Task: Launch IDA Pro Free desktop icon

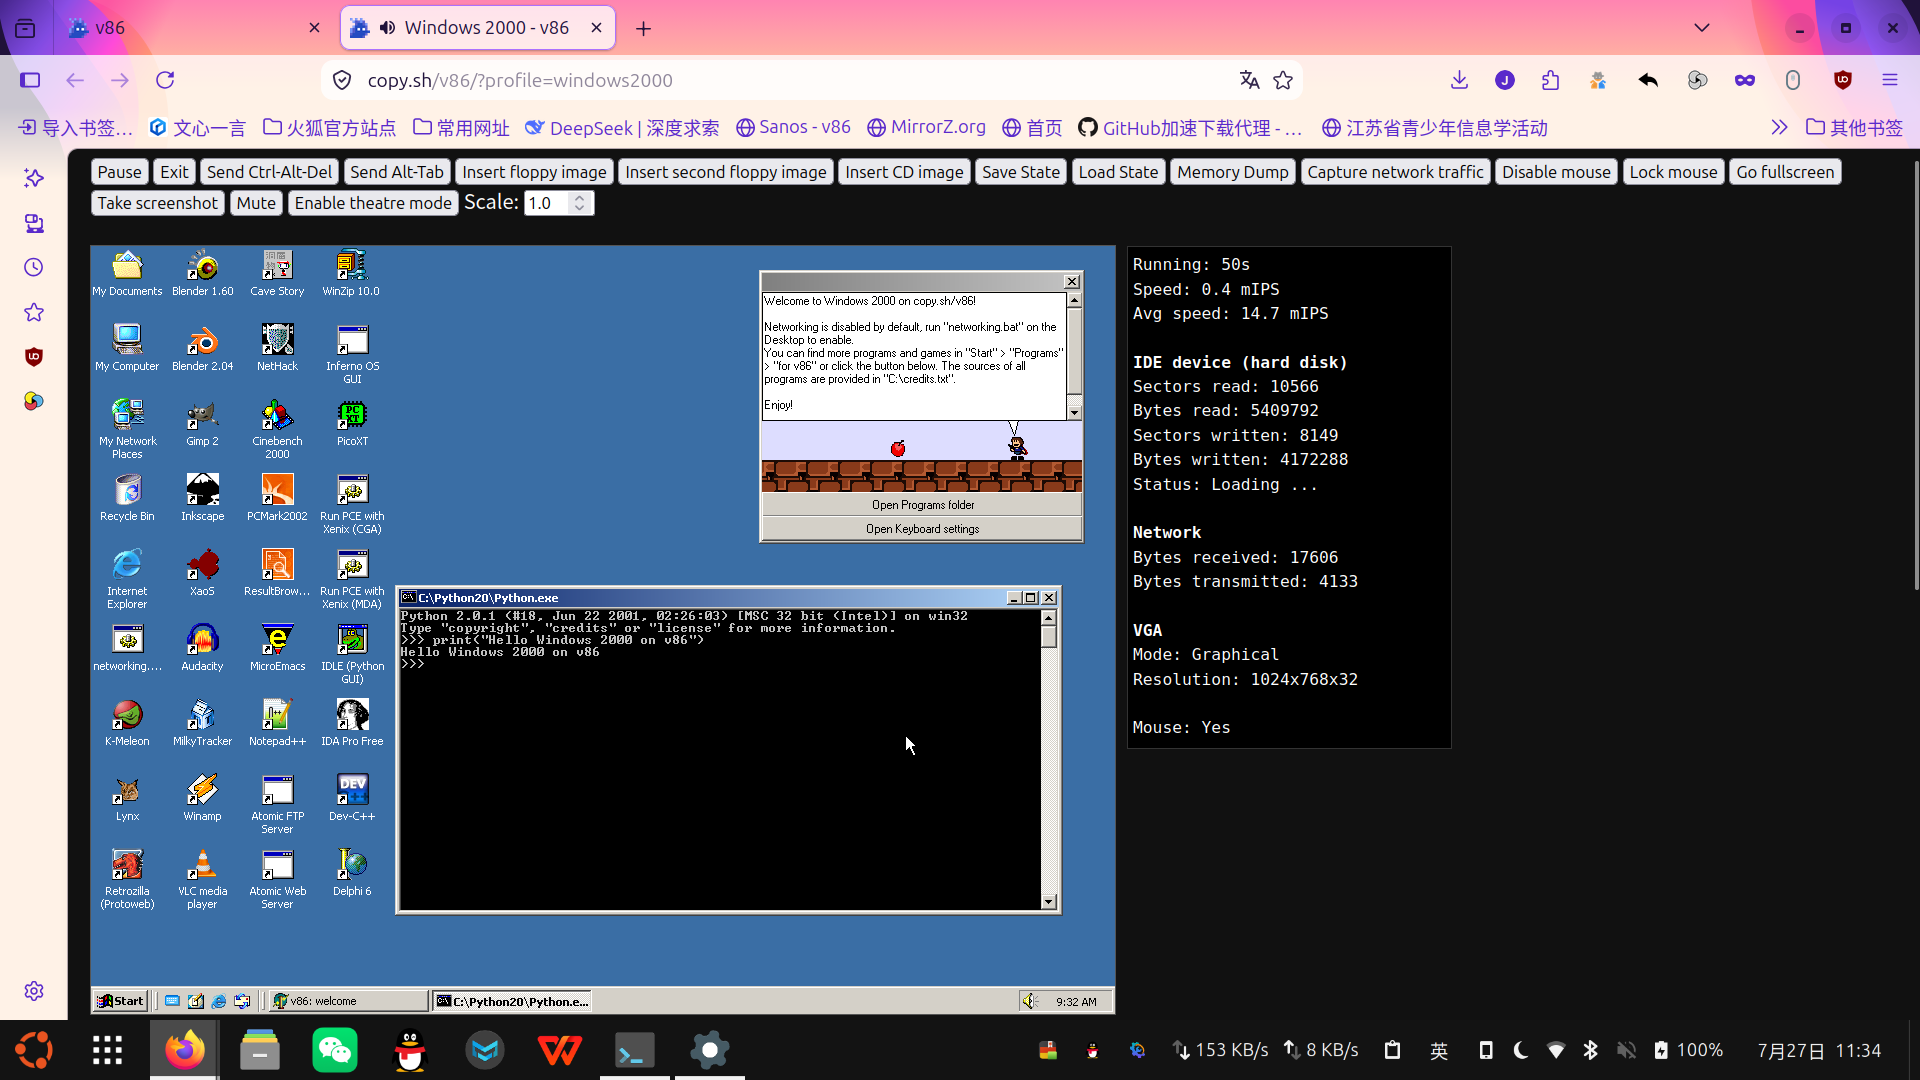Action: pos(352,723)
